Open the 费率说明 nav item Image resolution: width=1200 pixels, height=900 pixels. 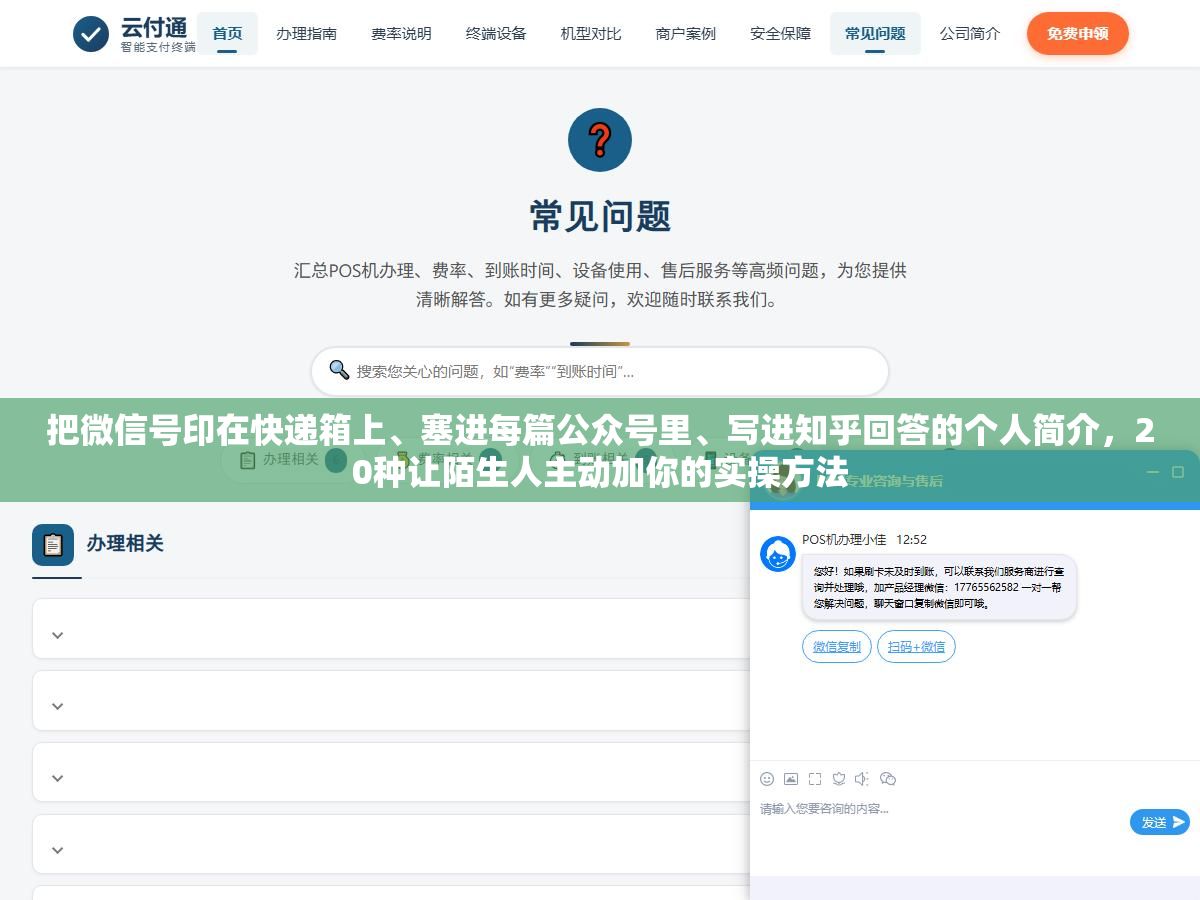click(x=401, y=33)
